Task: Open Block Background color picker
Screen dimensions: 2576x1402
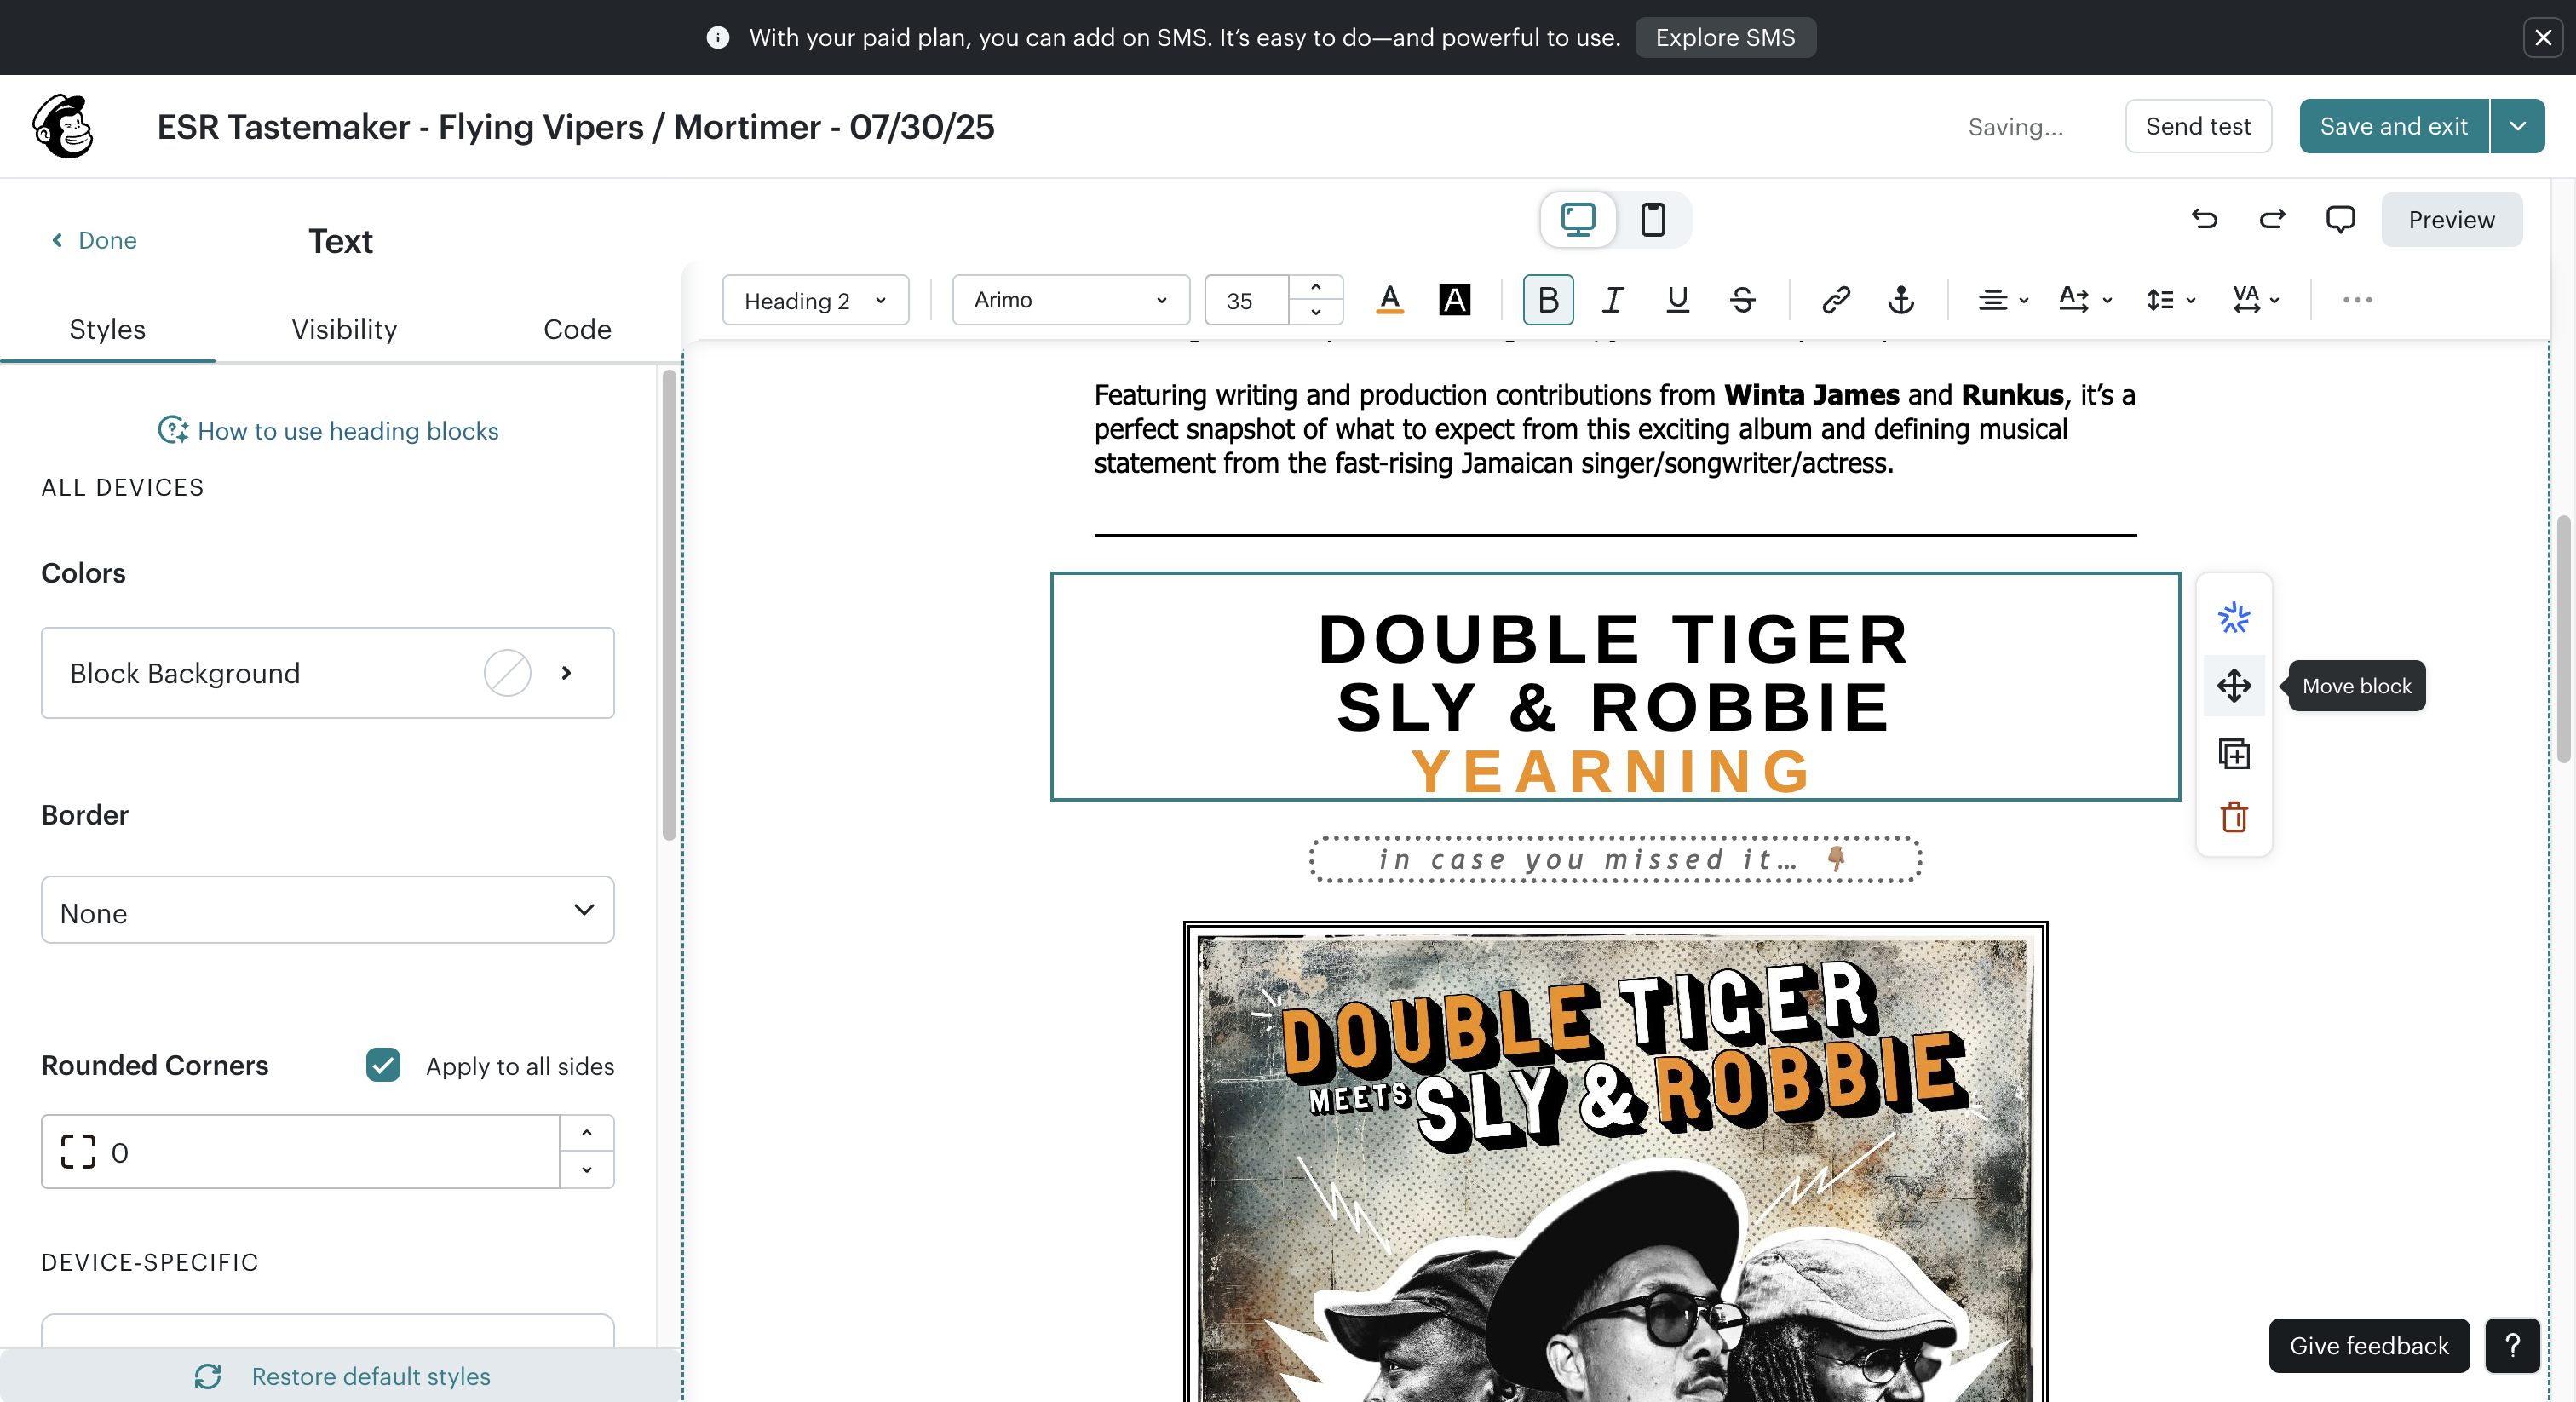Action: point(507,673)
